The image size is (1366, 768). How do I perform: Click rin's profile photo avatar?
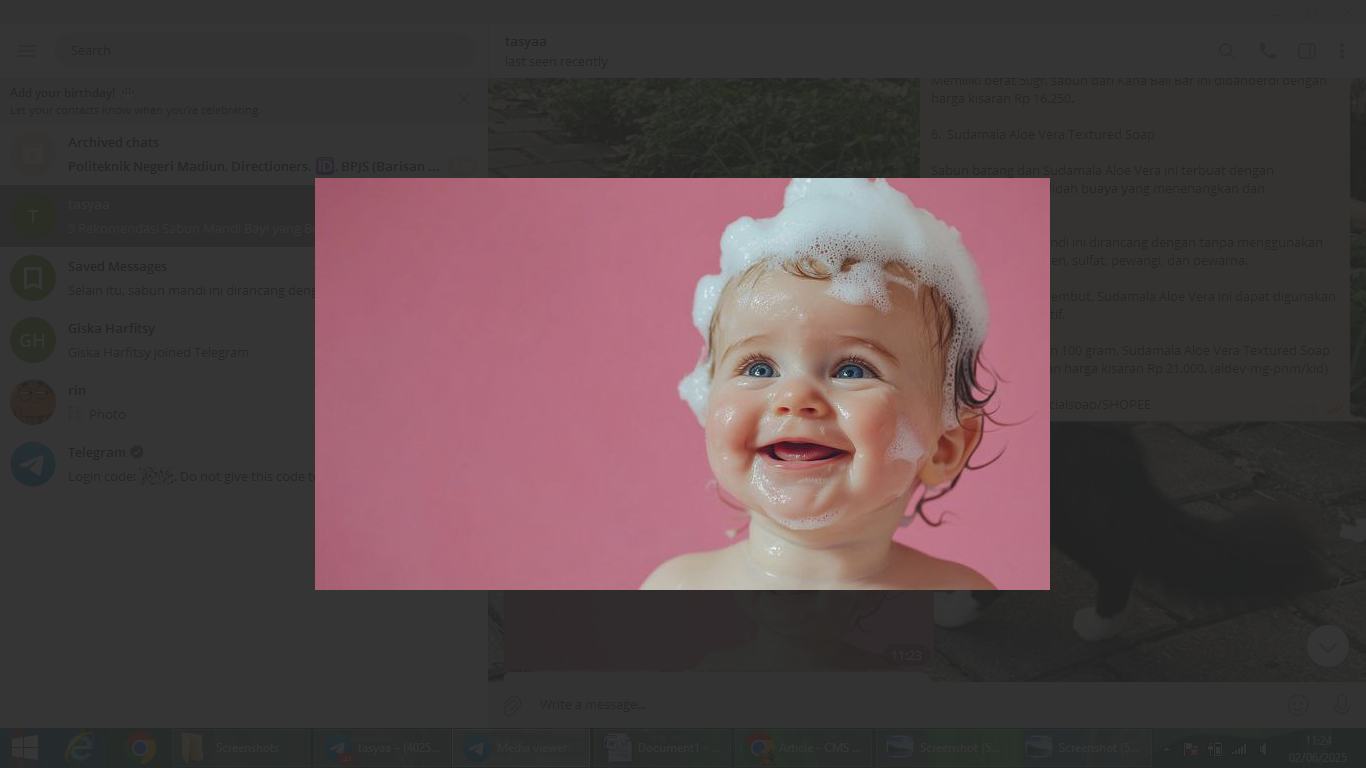click(x=33, y=402)
